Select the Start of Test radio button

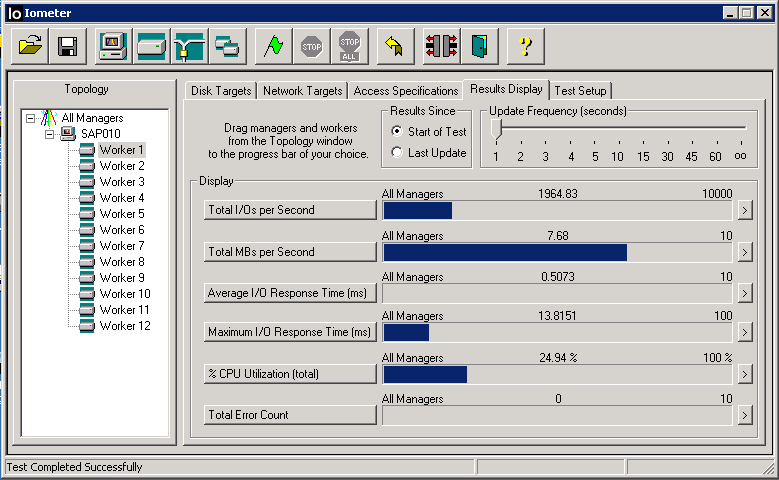pyautogui.click(x=396, y=131)
